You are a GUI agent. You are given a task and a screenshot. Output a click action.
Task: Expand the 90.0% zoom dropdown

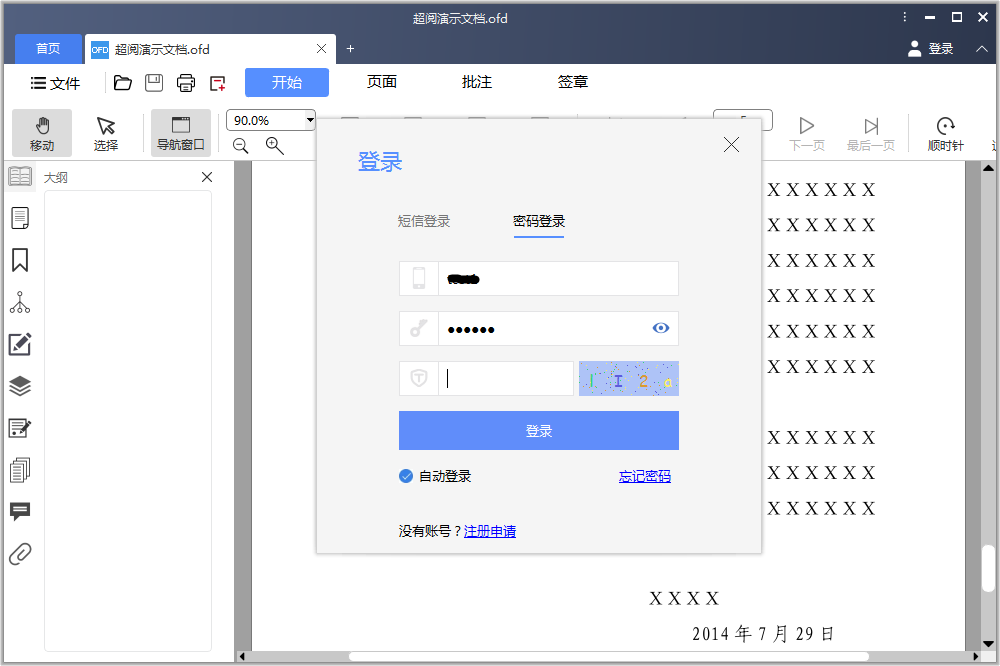[x=309, y=120]
